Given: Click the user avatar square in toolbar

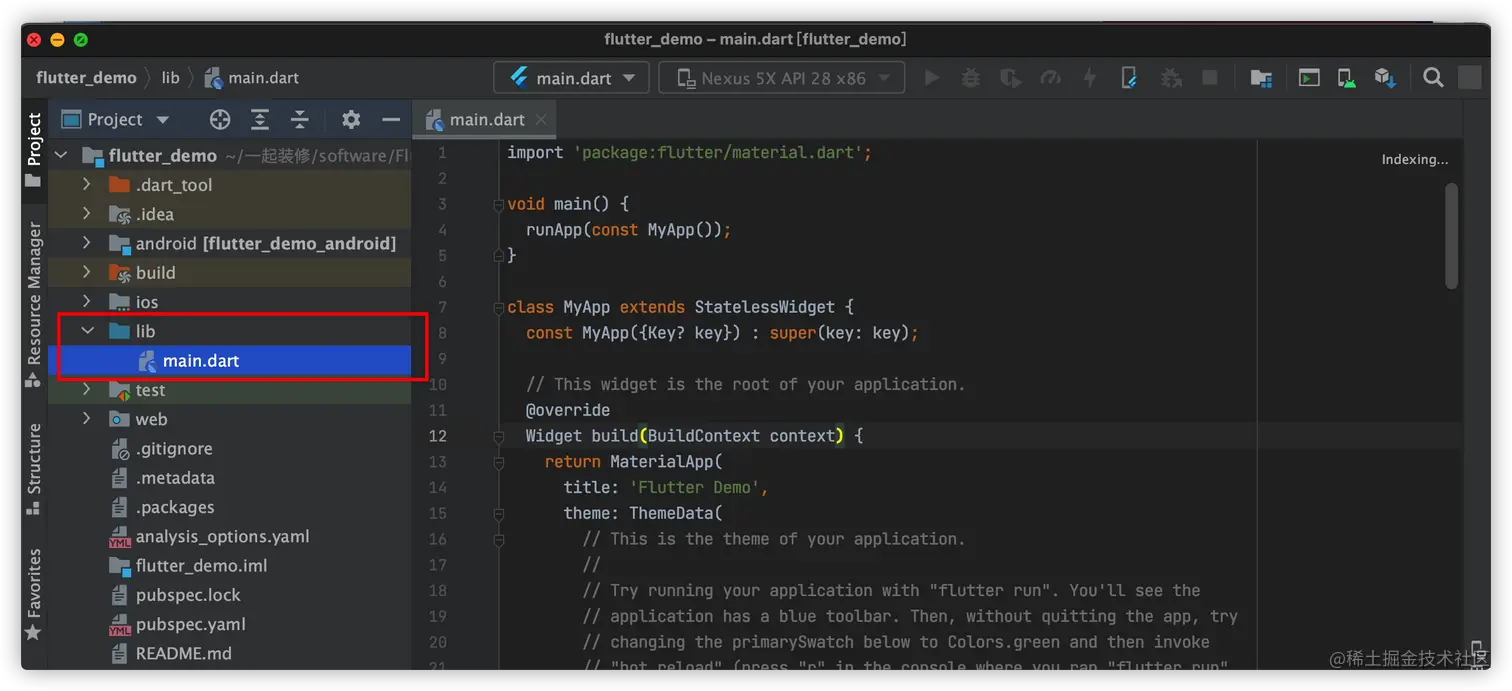Looking at the screenshot, I should [x=1469, y=78].
